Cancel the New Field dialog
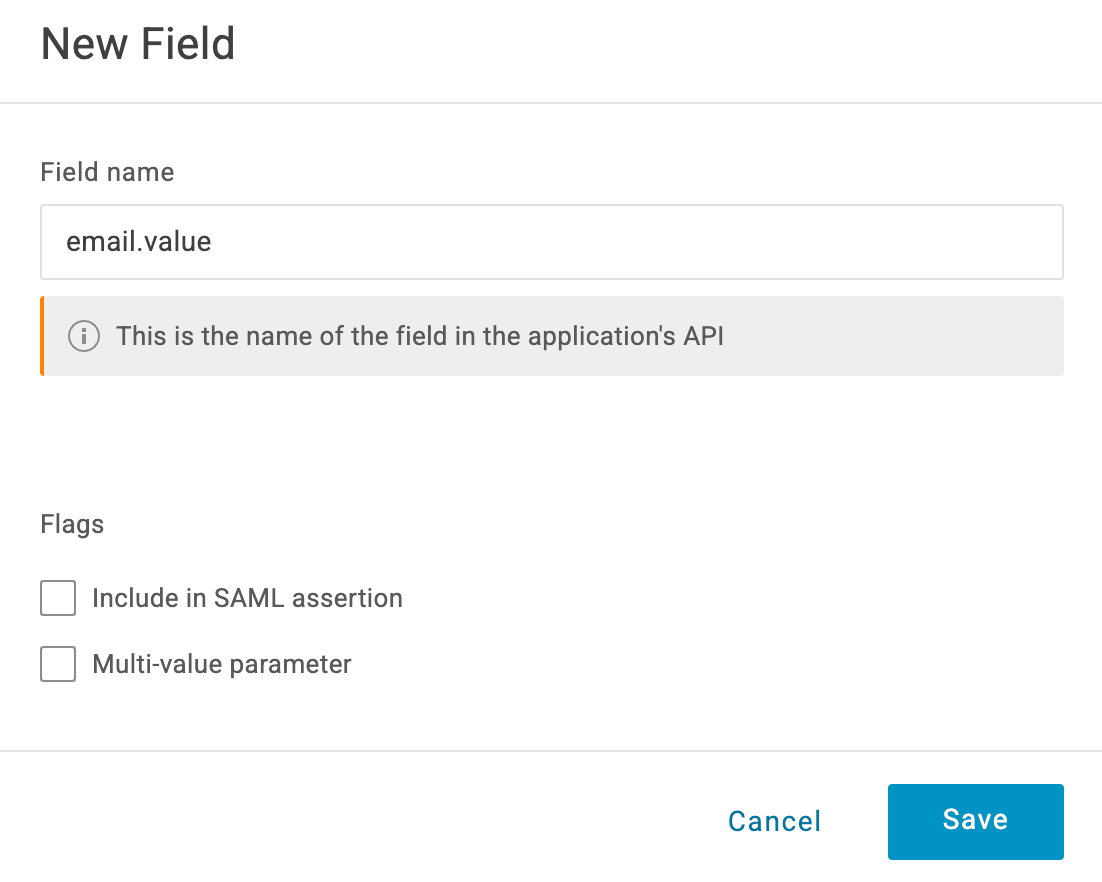 pos(774,822)
